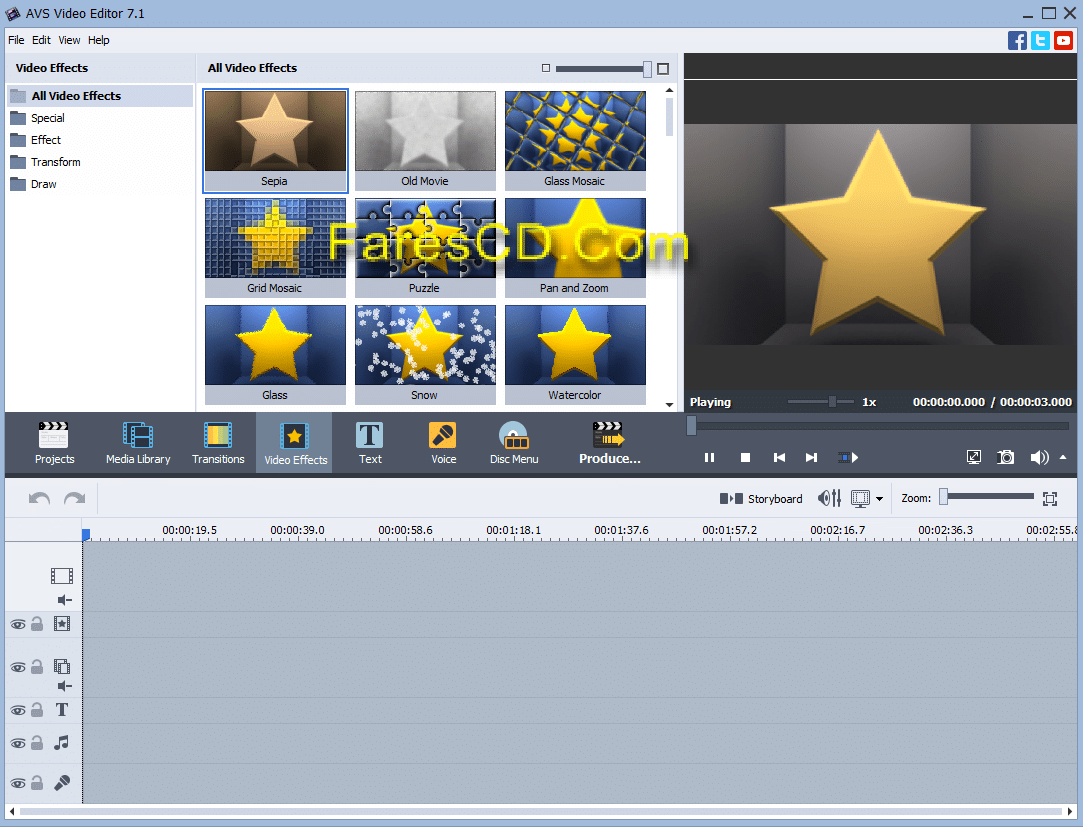
Task: Select the Snow effect thumbnail
Action: 425,354
